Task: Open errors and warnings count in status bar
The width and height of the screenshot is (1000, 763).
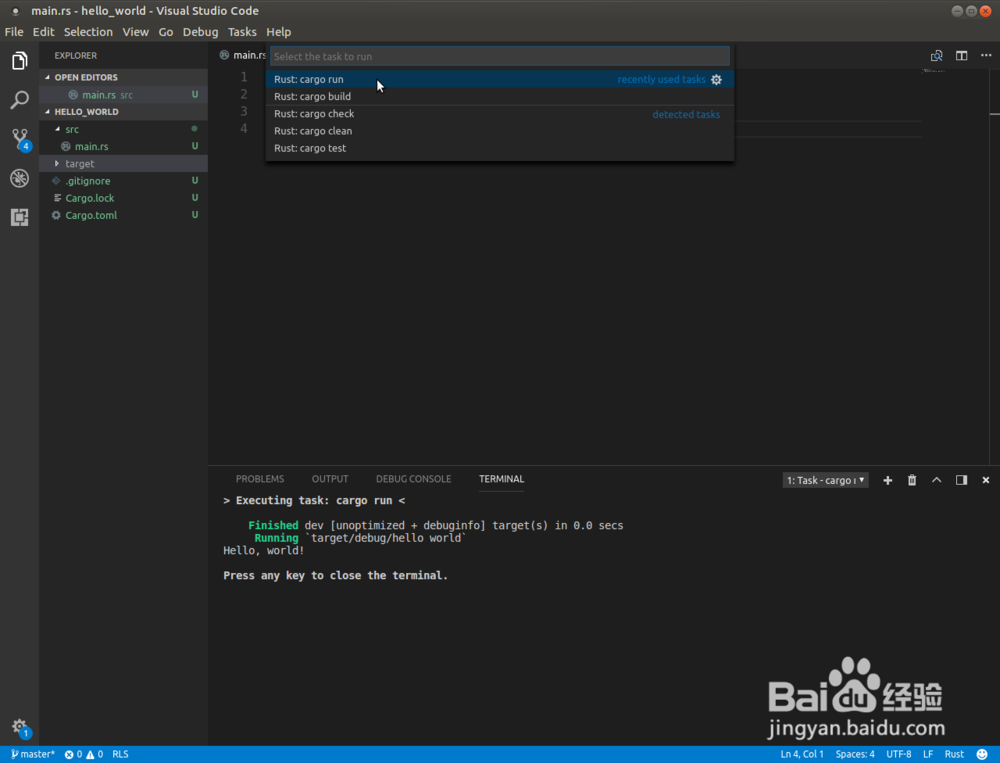Action: click(84, 754)
